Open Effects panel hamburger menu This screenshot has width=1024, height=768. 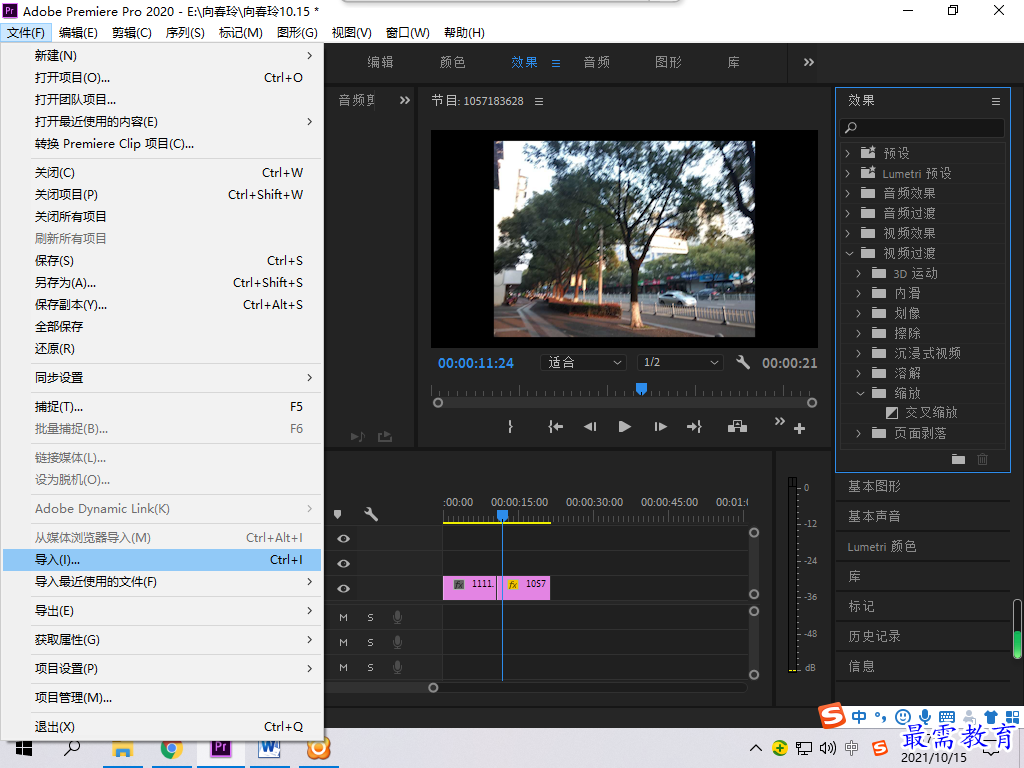(x=996, y=101)
